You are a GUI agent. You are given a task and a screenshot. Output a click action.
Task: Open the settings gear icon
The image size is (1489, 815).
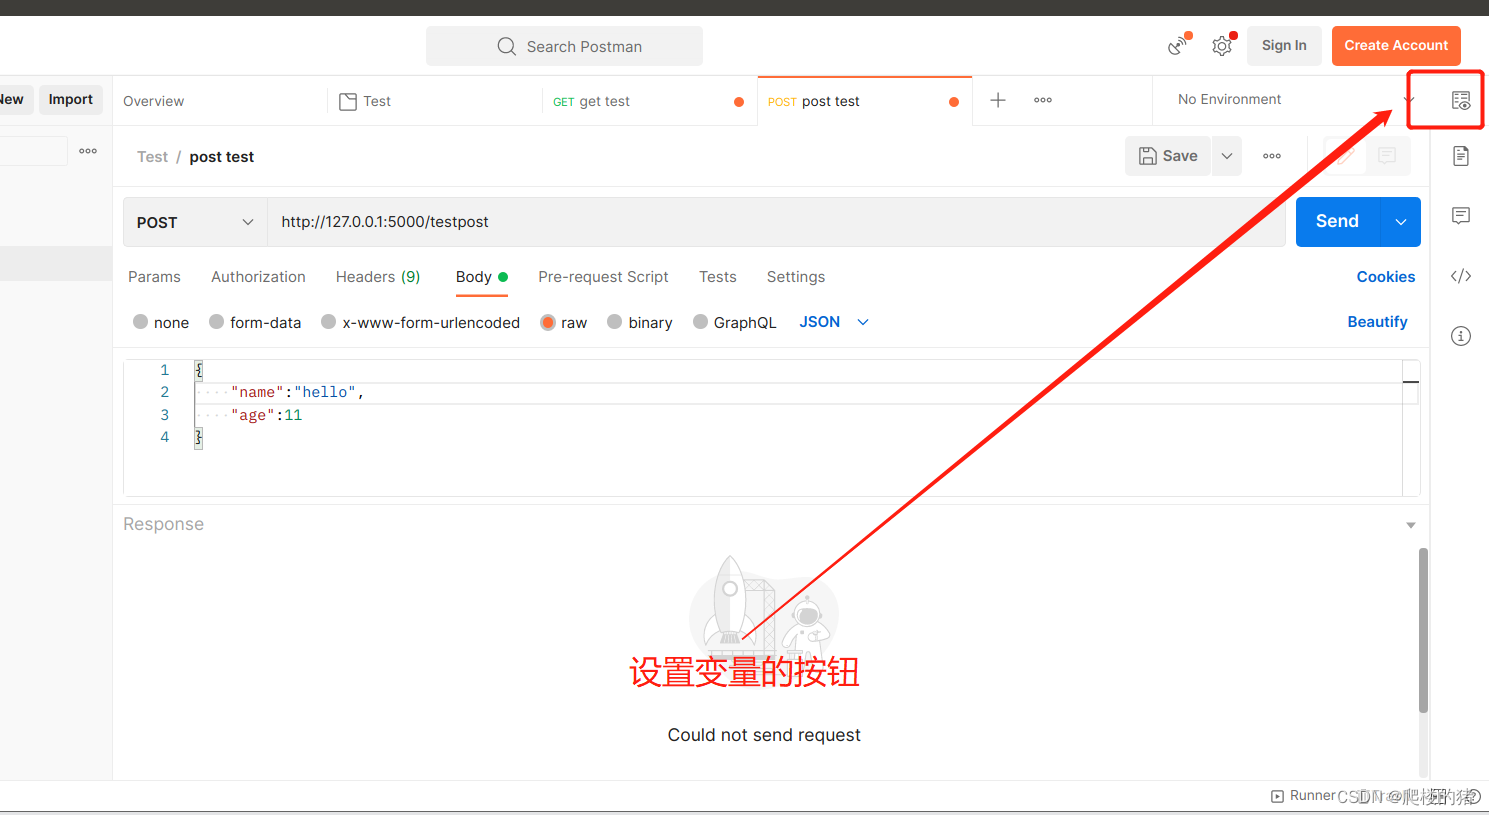click(x=1223, y=45)
